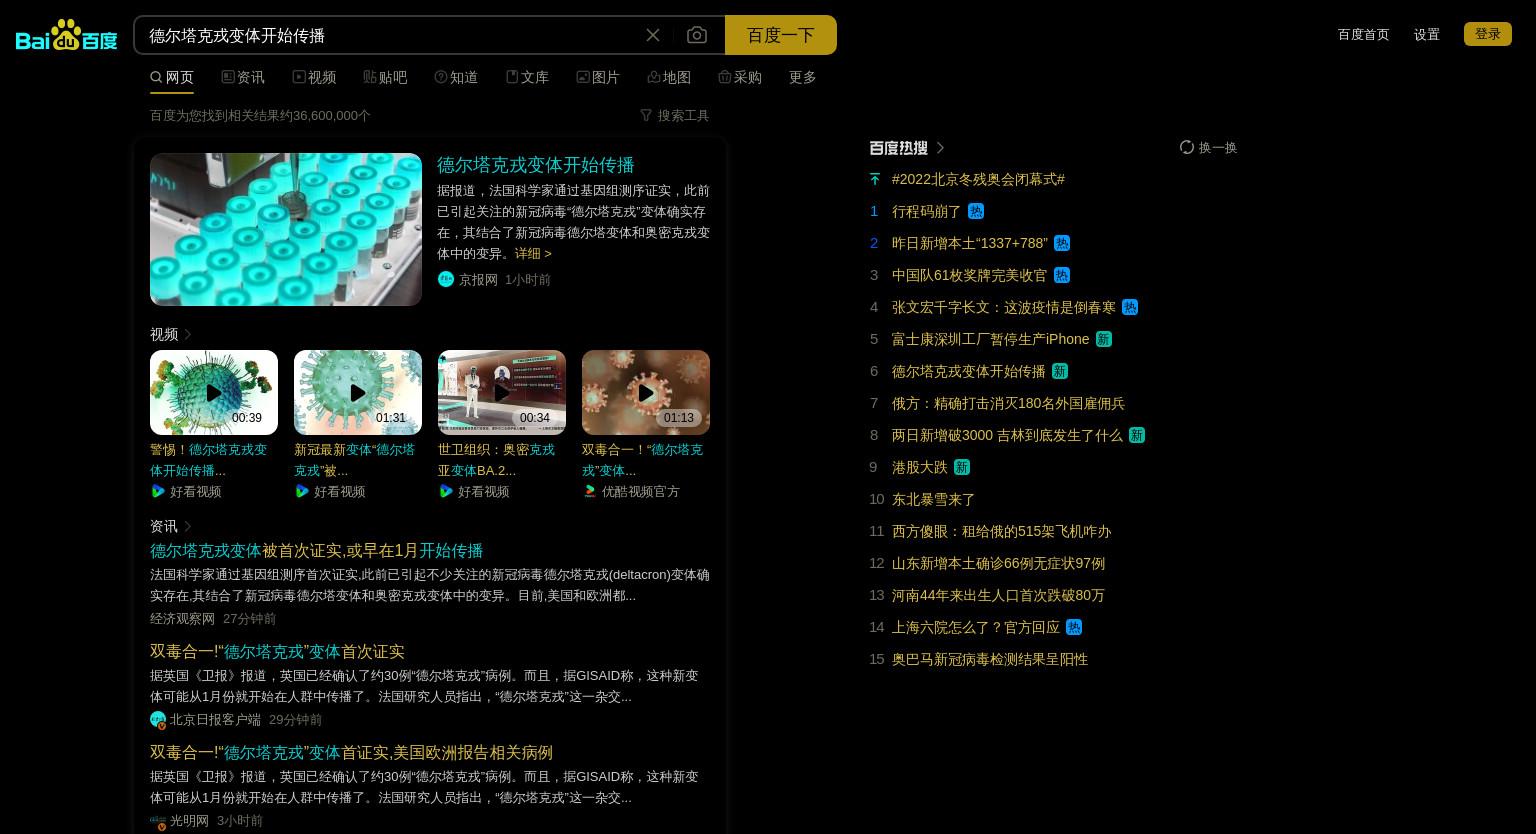The width and height of the screenshot is (1536, 834).
Task: Open video title 世卫组织：奥密克戎亚变体BA.2
Action: coord(496,460)
